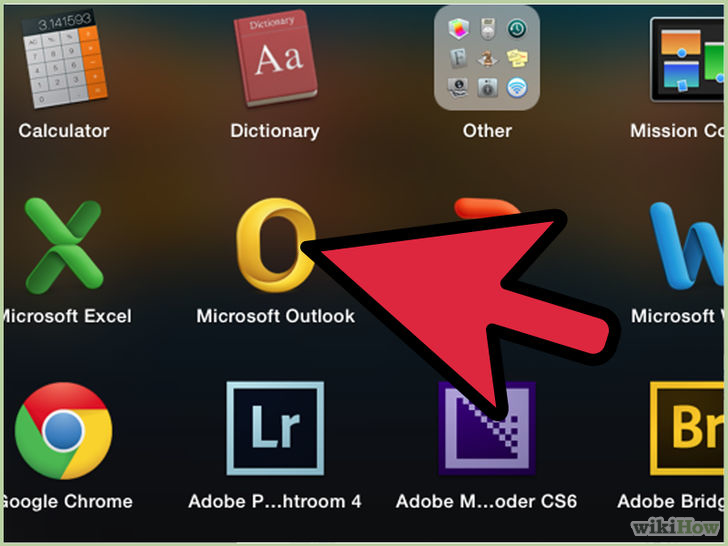This screenshot has width=728, height=546.
Task: Launch Adobe Media Encoder CS6
Action: pos(487,429)
